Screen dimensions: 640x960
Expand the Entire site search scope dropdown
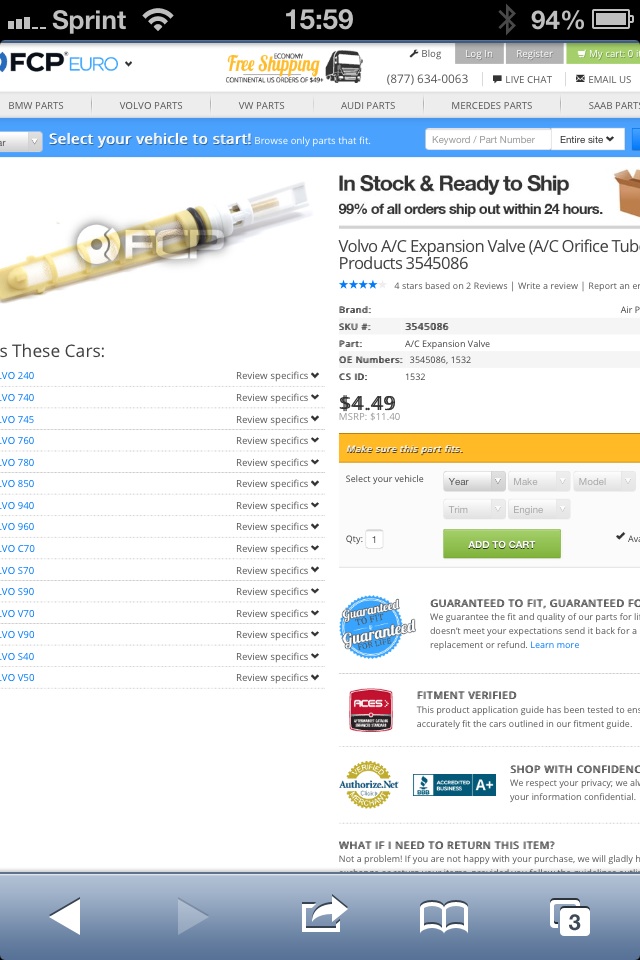[588, 140]
